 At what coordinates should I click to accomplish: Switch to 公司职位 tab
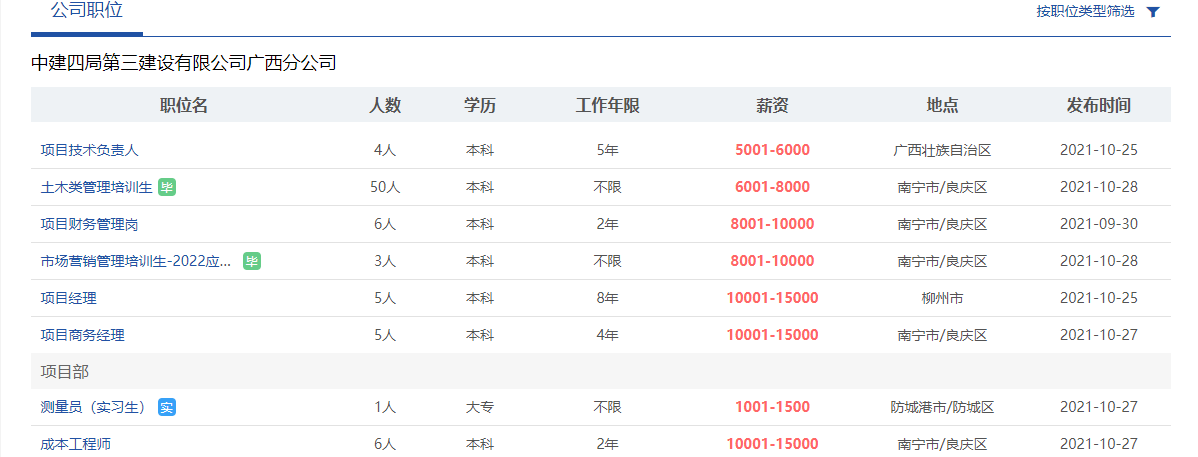click(x=86, y=11)
